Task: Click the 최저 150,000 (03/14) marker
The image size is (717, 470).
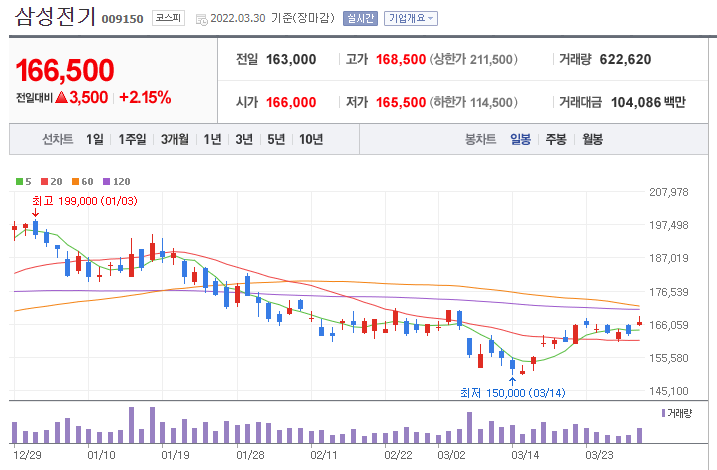Action: coord(513,393)
